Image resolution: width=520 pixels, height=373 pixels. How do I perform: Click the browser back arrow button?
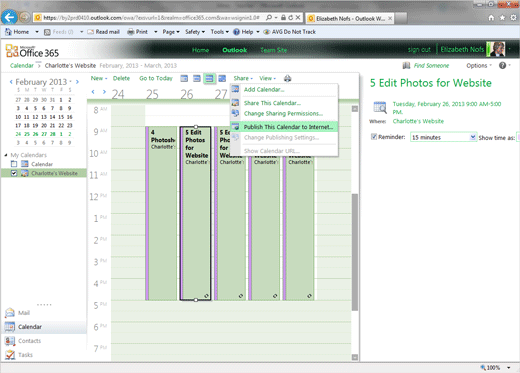coord(9,17)
